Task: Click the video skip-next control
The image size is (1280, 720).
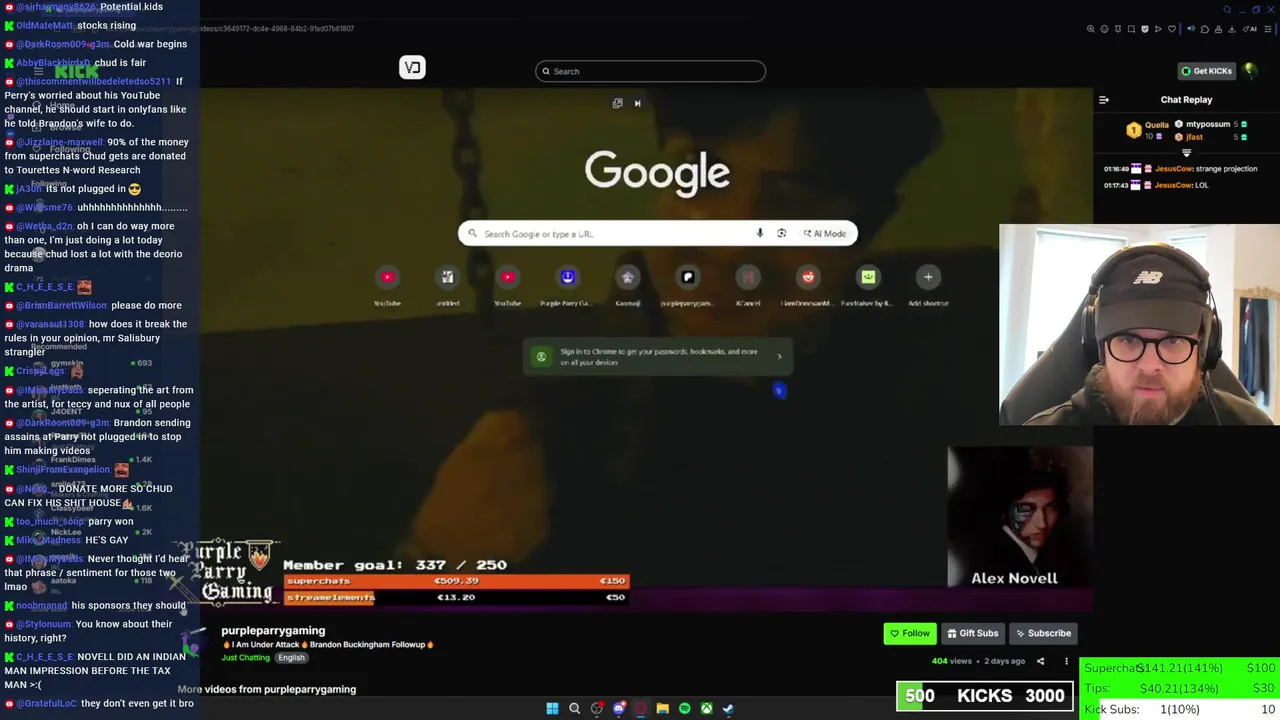Action: (x=637, y=103)
